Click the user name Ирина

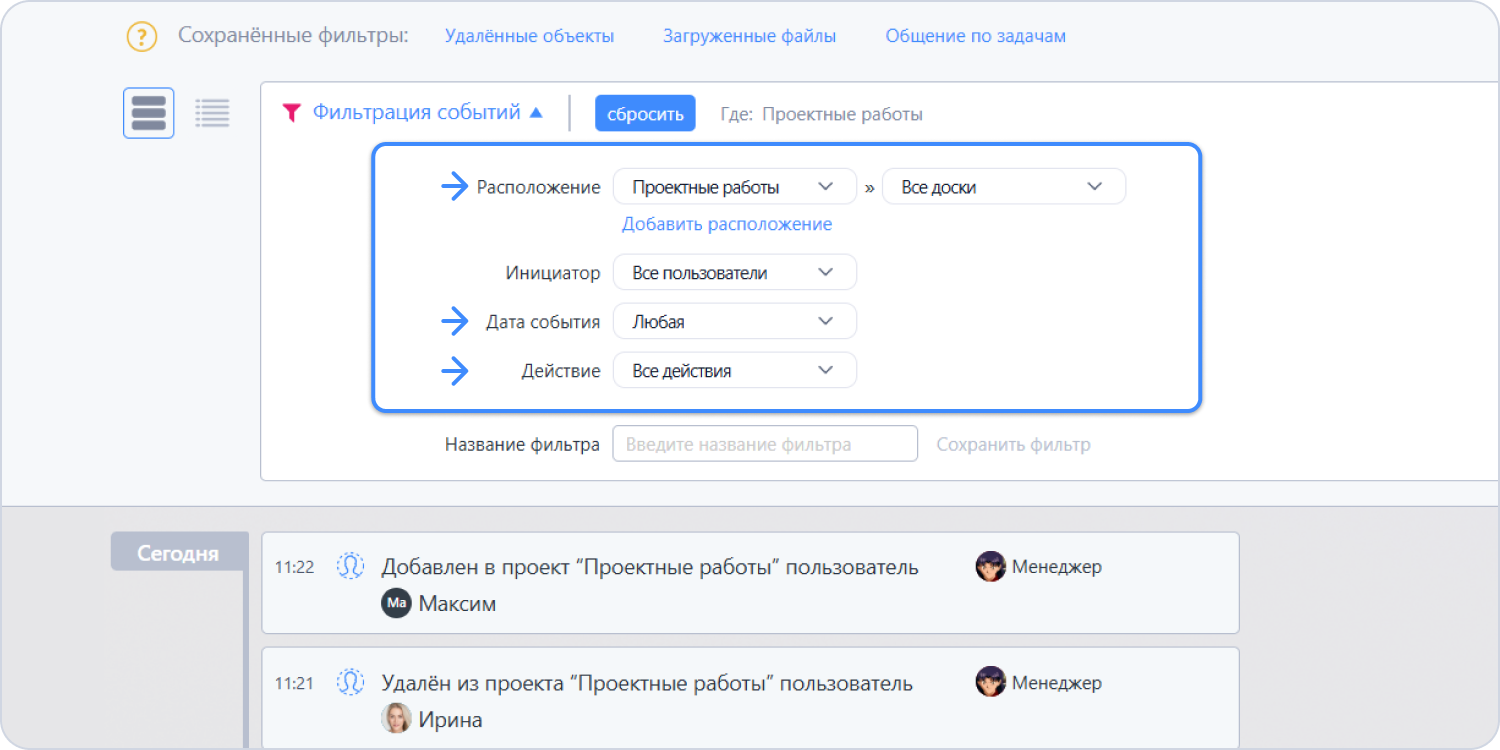pos(450,720)
